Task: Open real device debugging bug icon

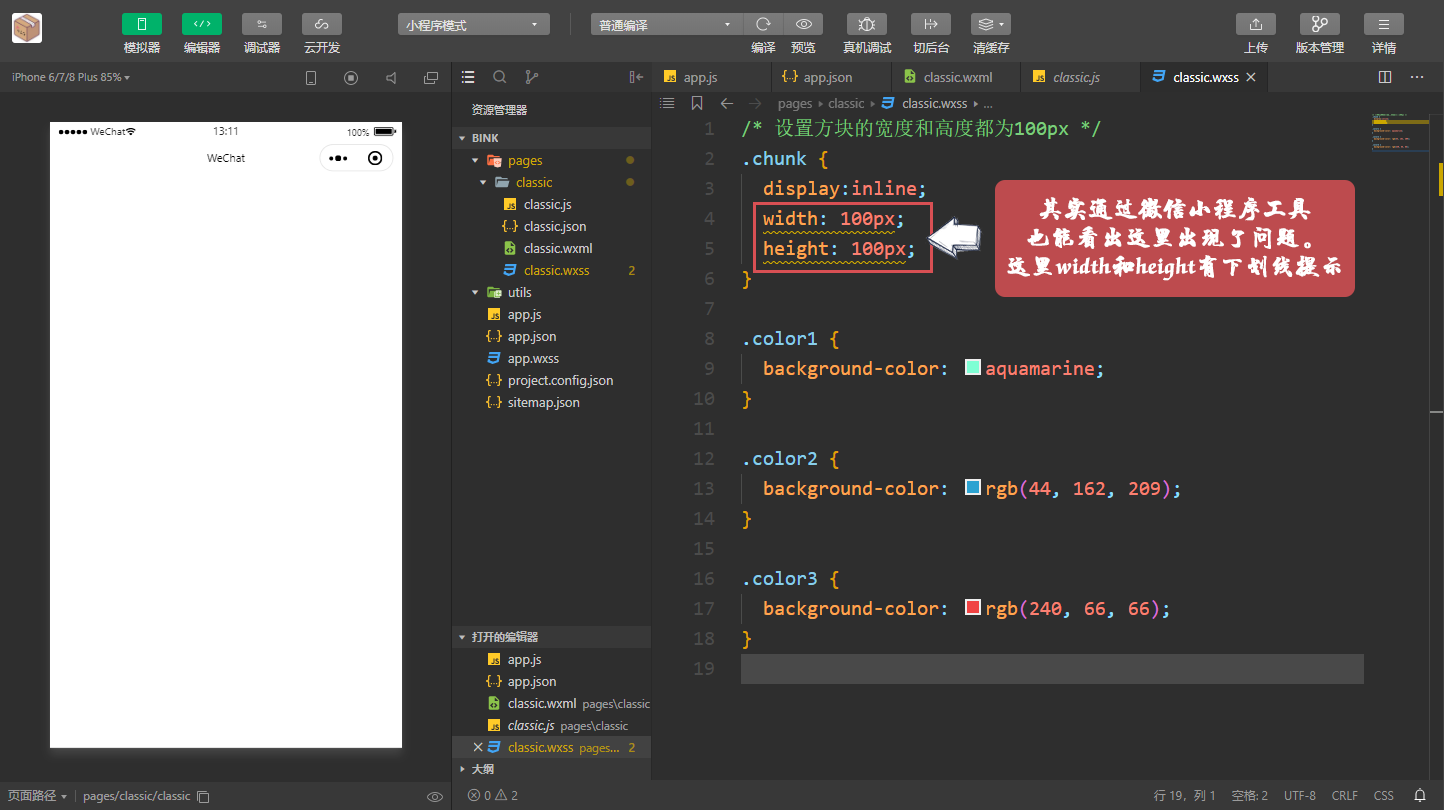Action: (866, 24)
